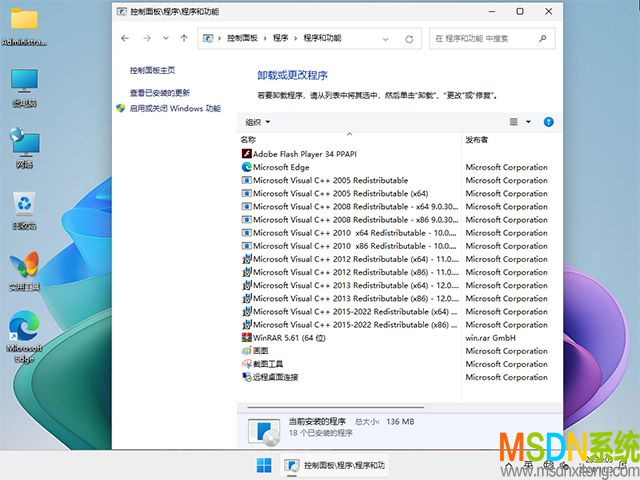
Task: Click the win.rar GmbH publisher cell
Action: pos(490,338)
